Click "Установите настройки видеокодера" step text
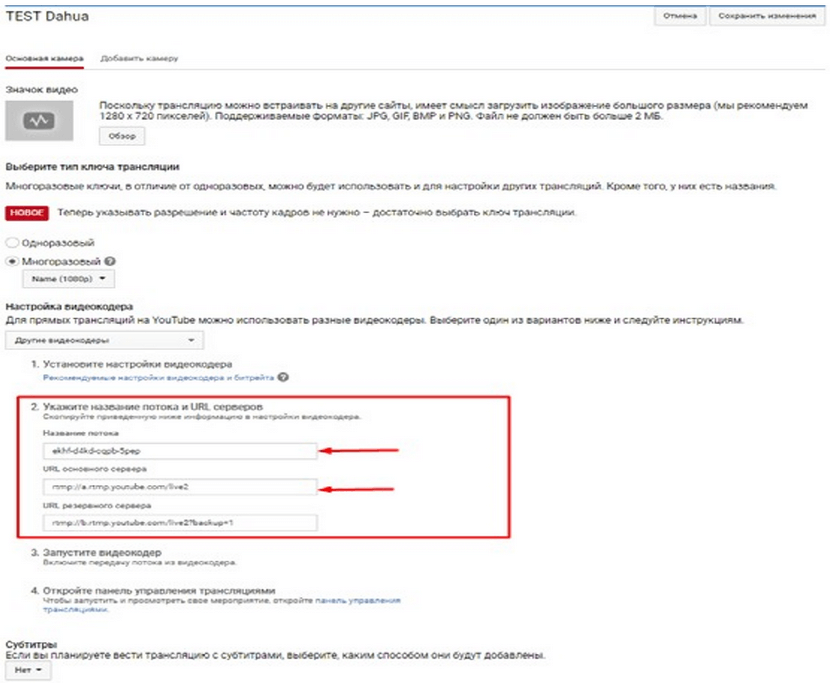This screenshot has width=830, height=683. tap(137, 364)
